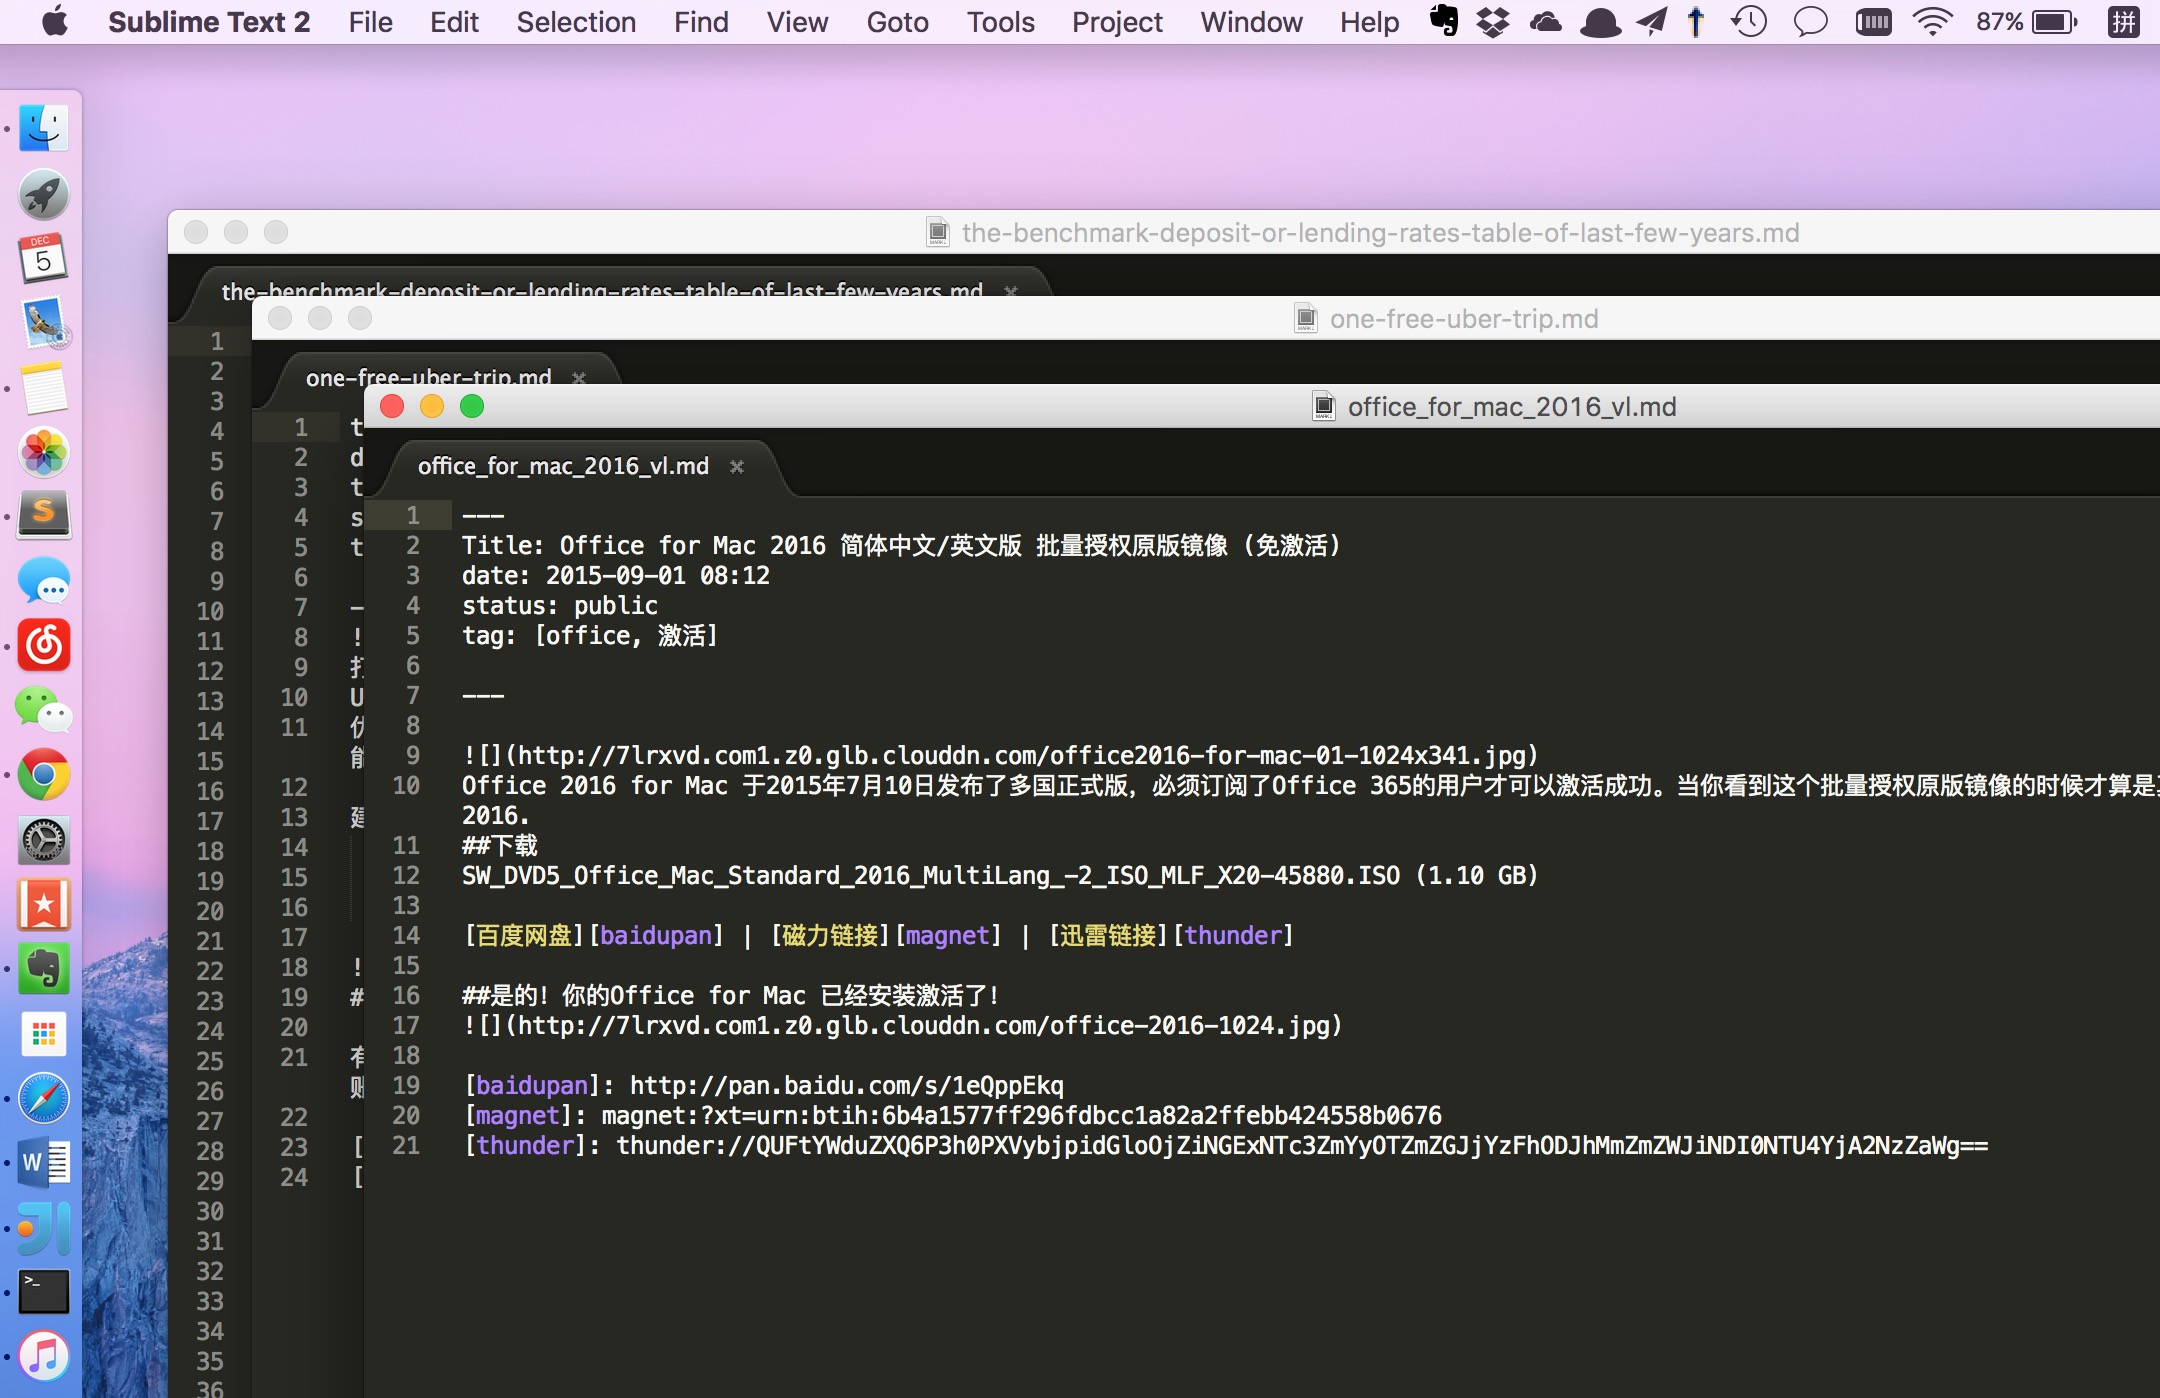The height and width of the screenshot is (1398, 2160).
Task: Open Safari compass in dock
Action: 44,1099
